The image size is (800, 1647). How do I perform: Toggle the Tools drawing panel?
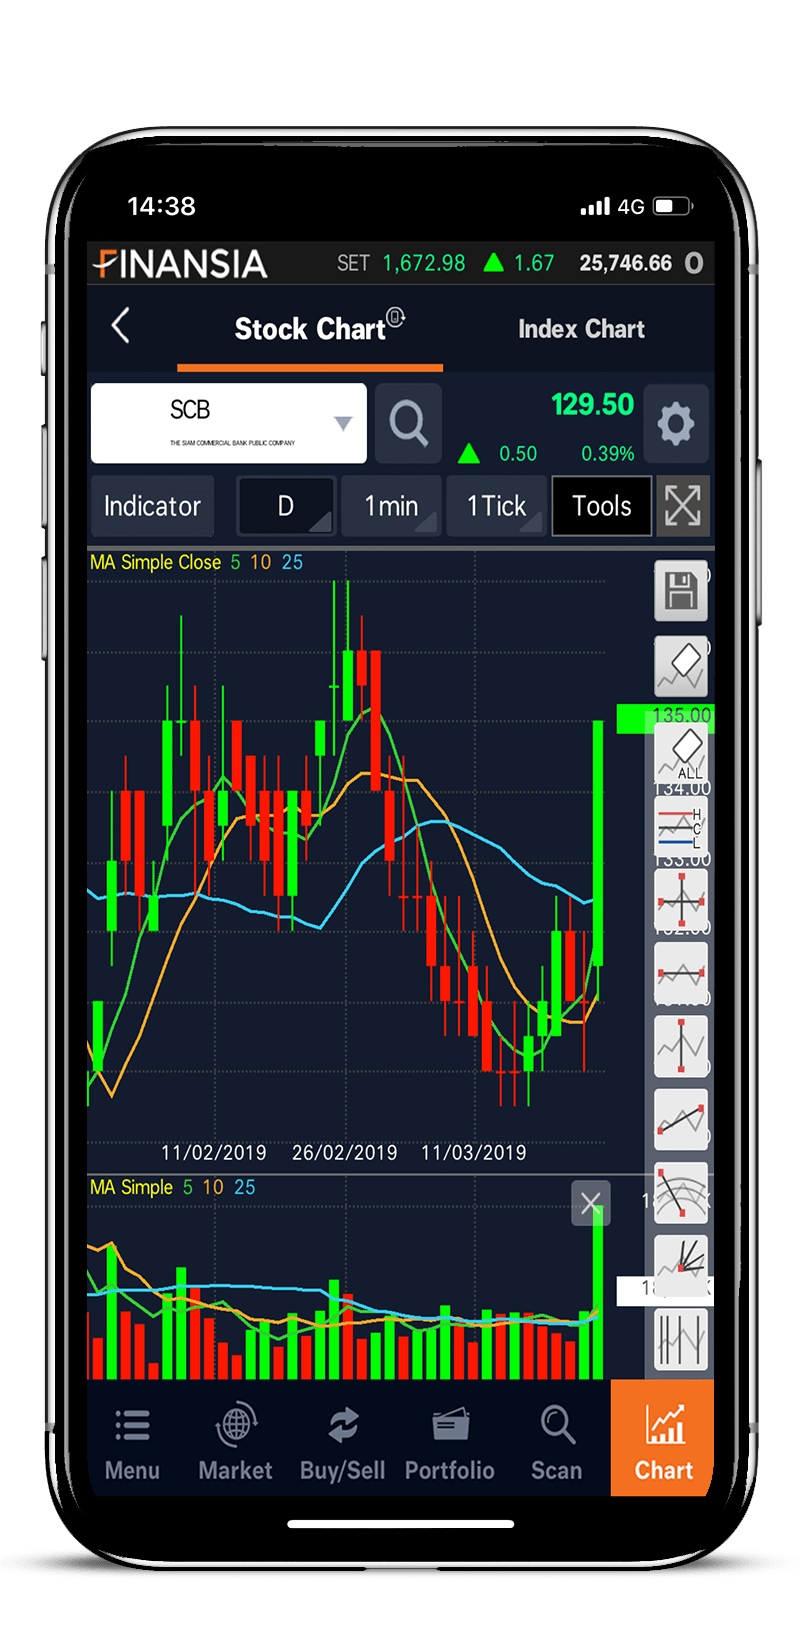click(602, 506)
